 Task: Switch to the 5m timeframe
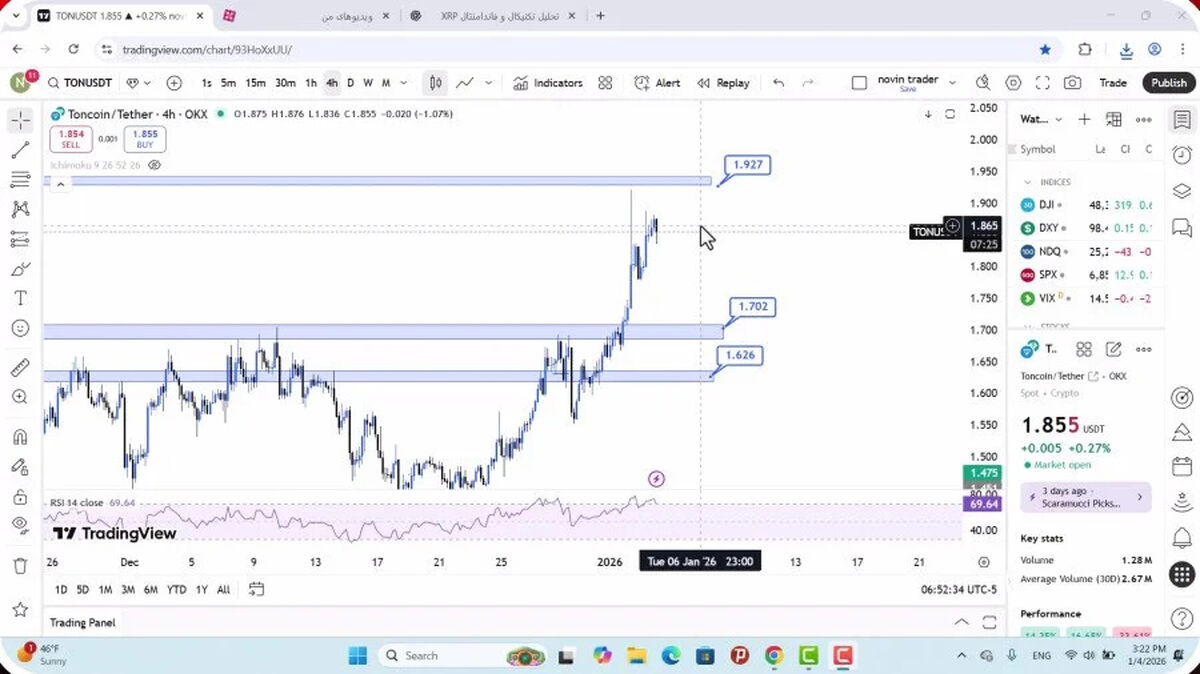[x=229, y=83]
